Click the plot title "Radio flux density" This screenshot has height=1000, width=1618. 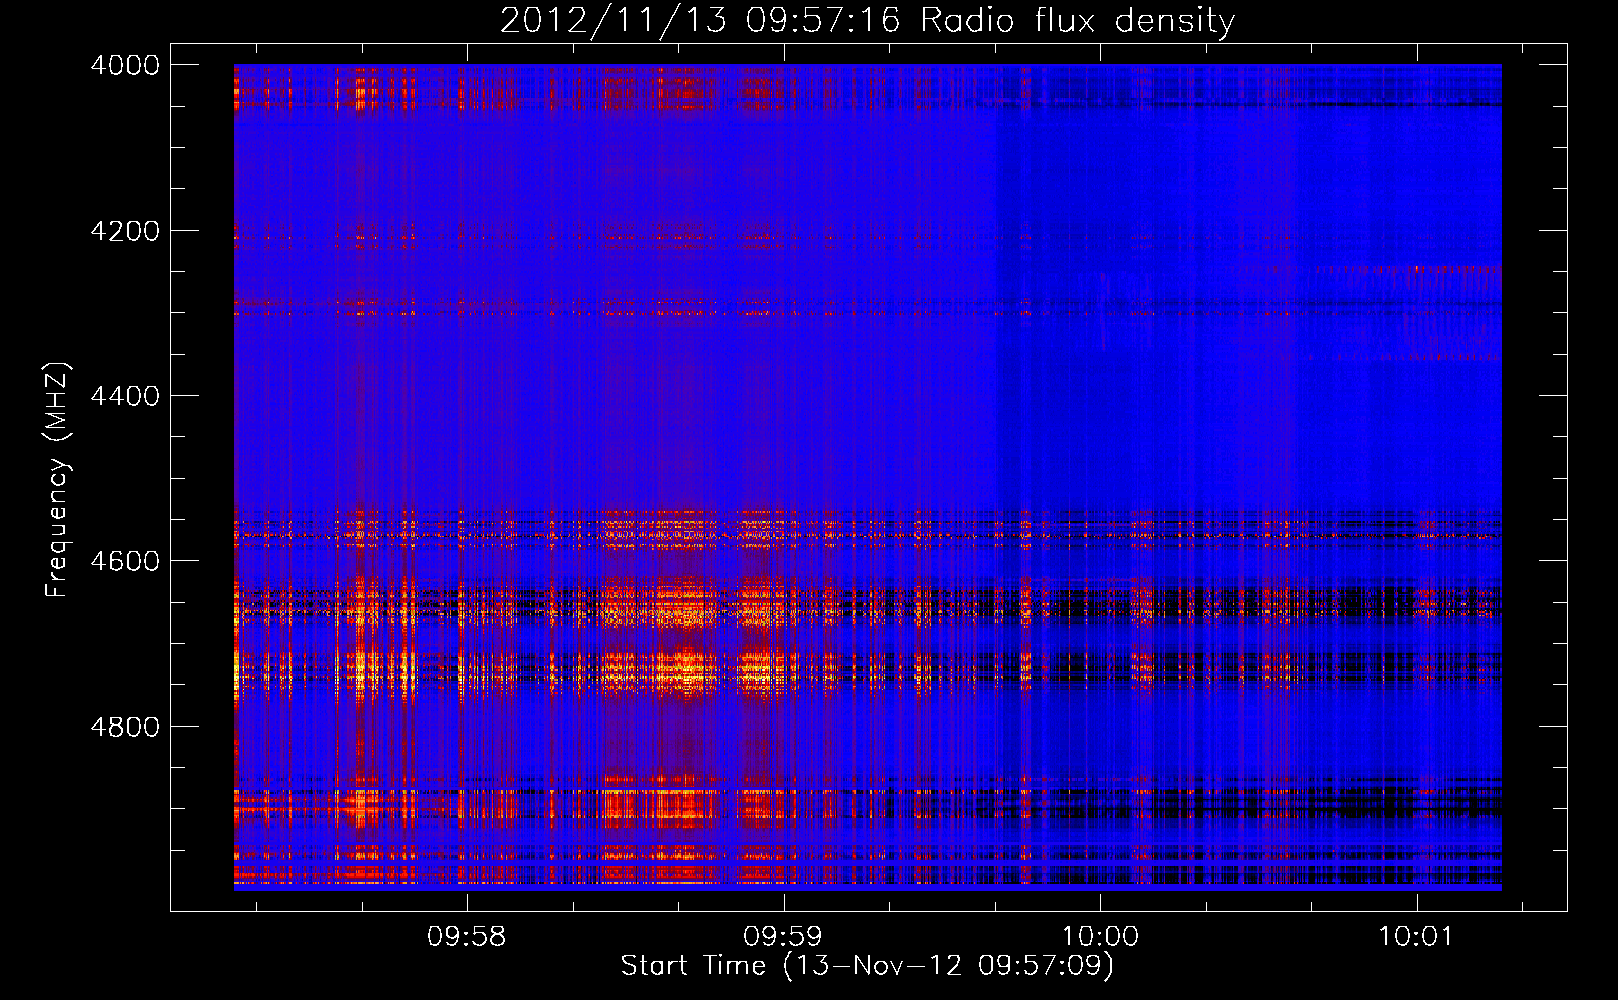1077,20
